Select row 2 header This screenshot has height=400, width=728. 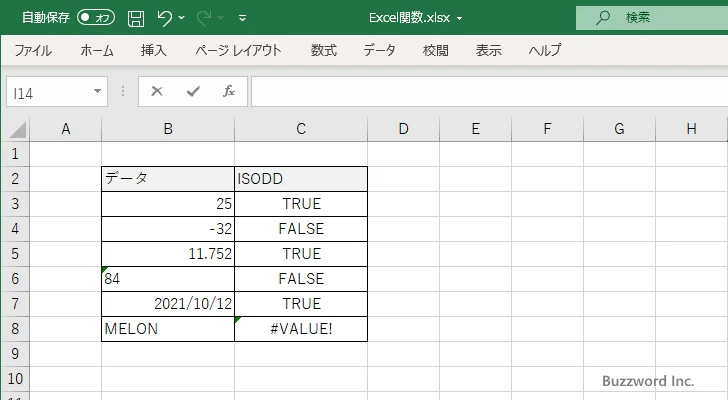(15, 179)
